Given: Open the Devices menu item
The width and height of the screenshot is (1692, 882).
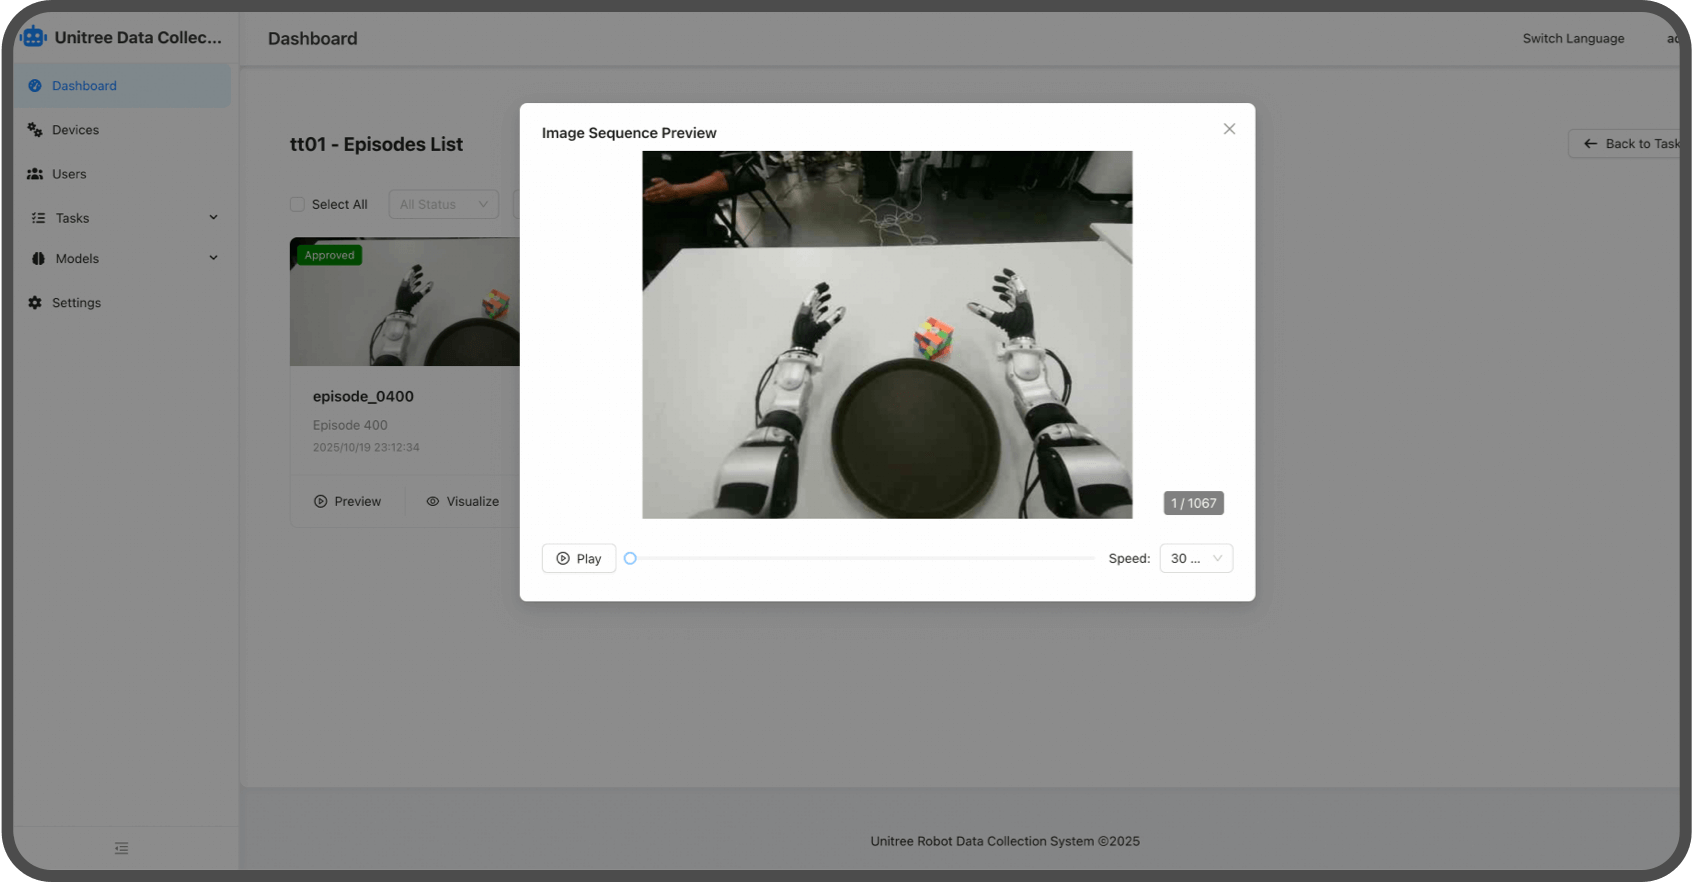Looking at the screenshot, I should tap(76, 130).
